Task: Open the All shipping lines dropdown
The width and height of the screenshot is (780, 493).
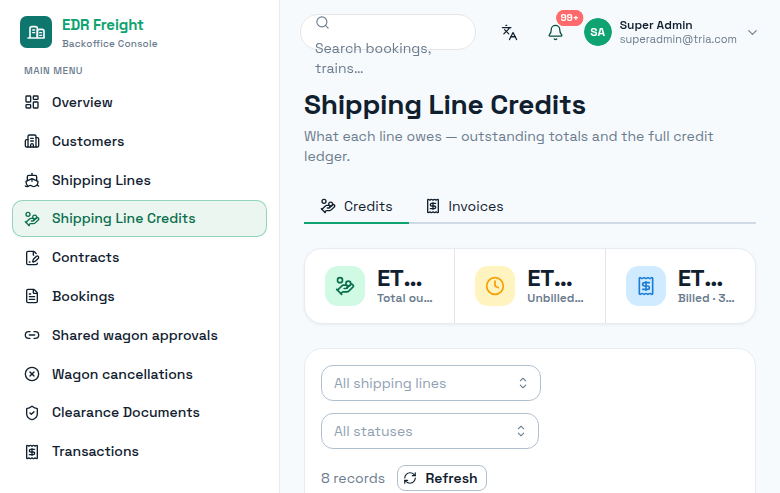Action: 431,383
